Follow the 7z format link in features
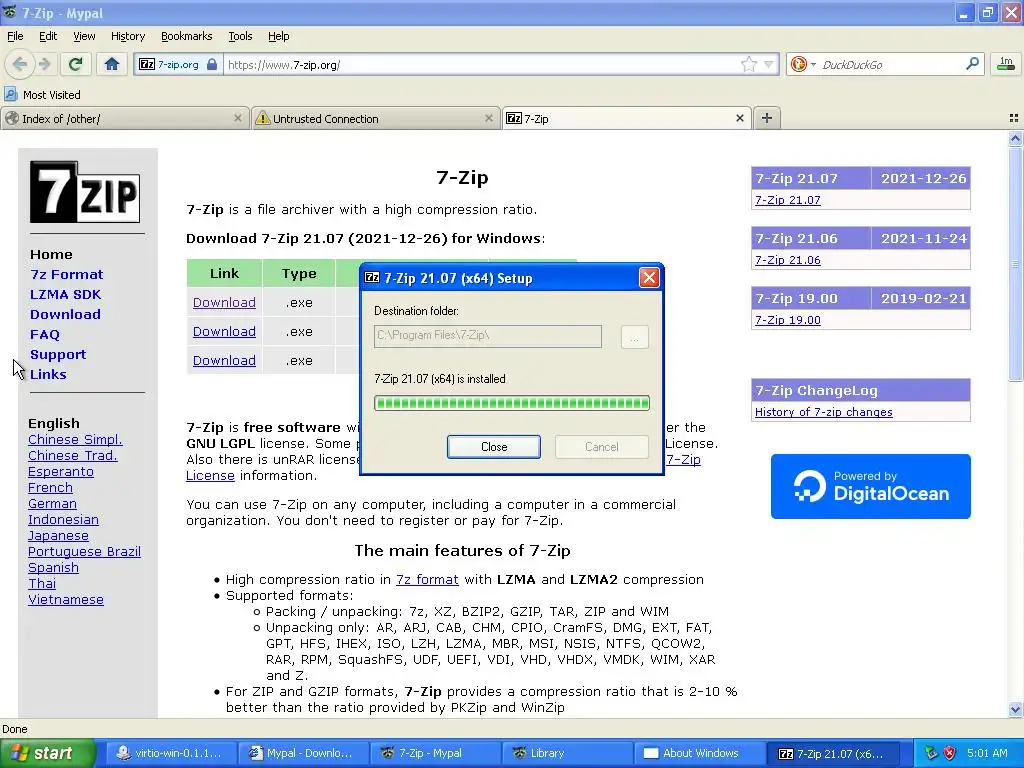 pyautogui.click(x=427, y=579)
